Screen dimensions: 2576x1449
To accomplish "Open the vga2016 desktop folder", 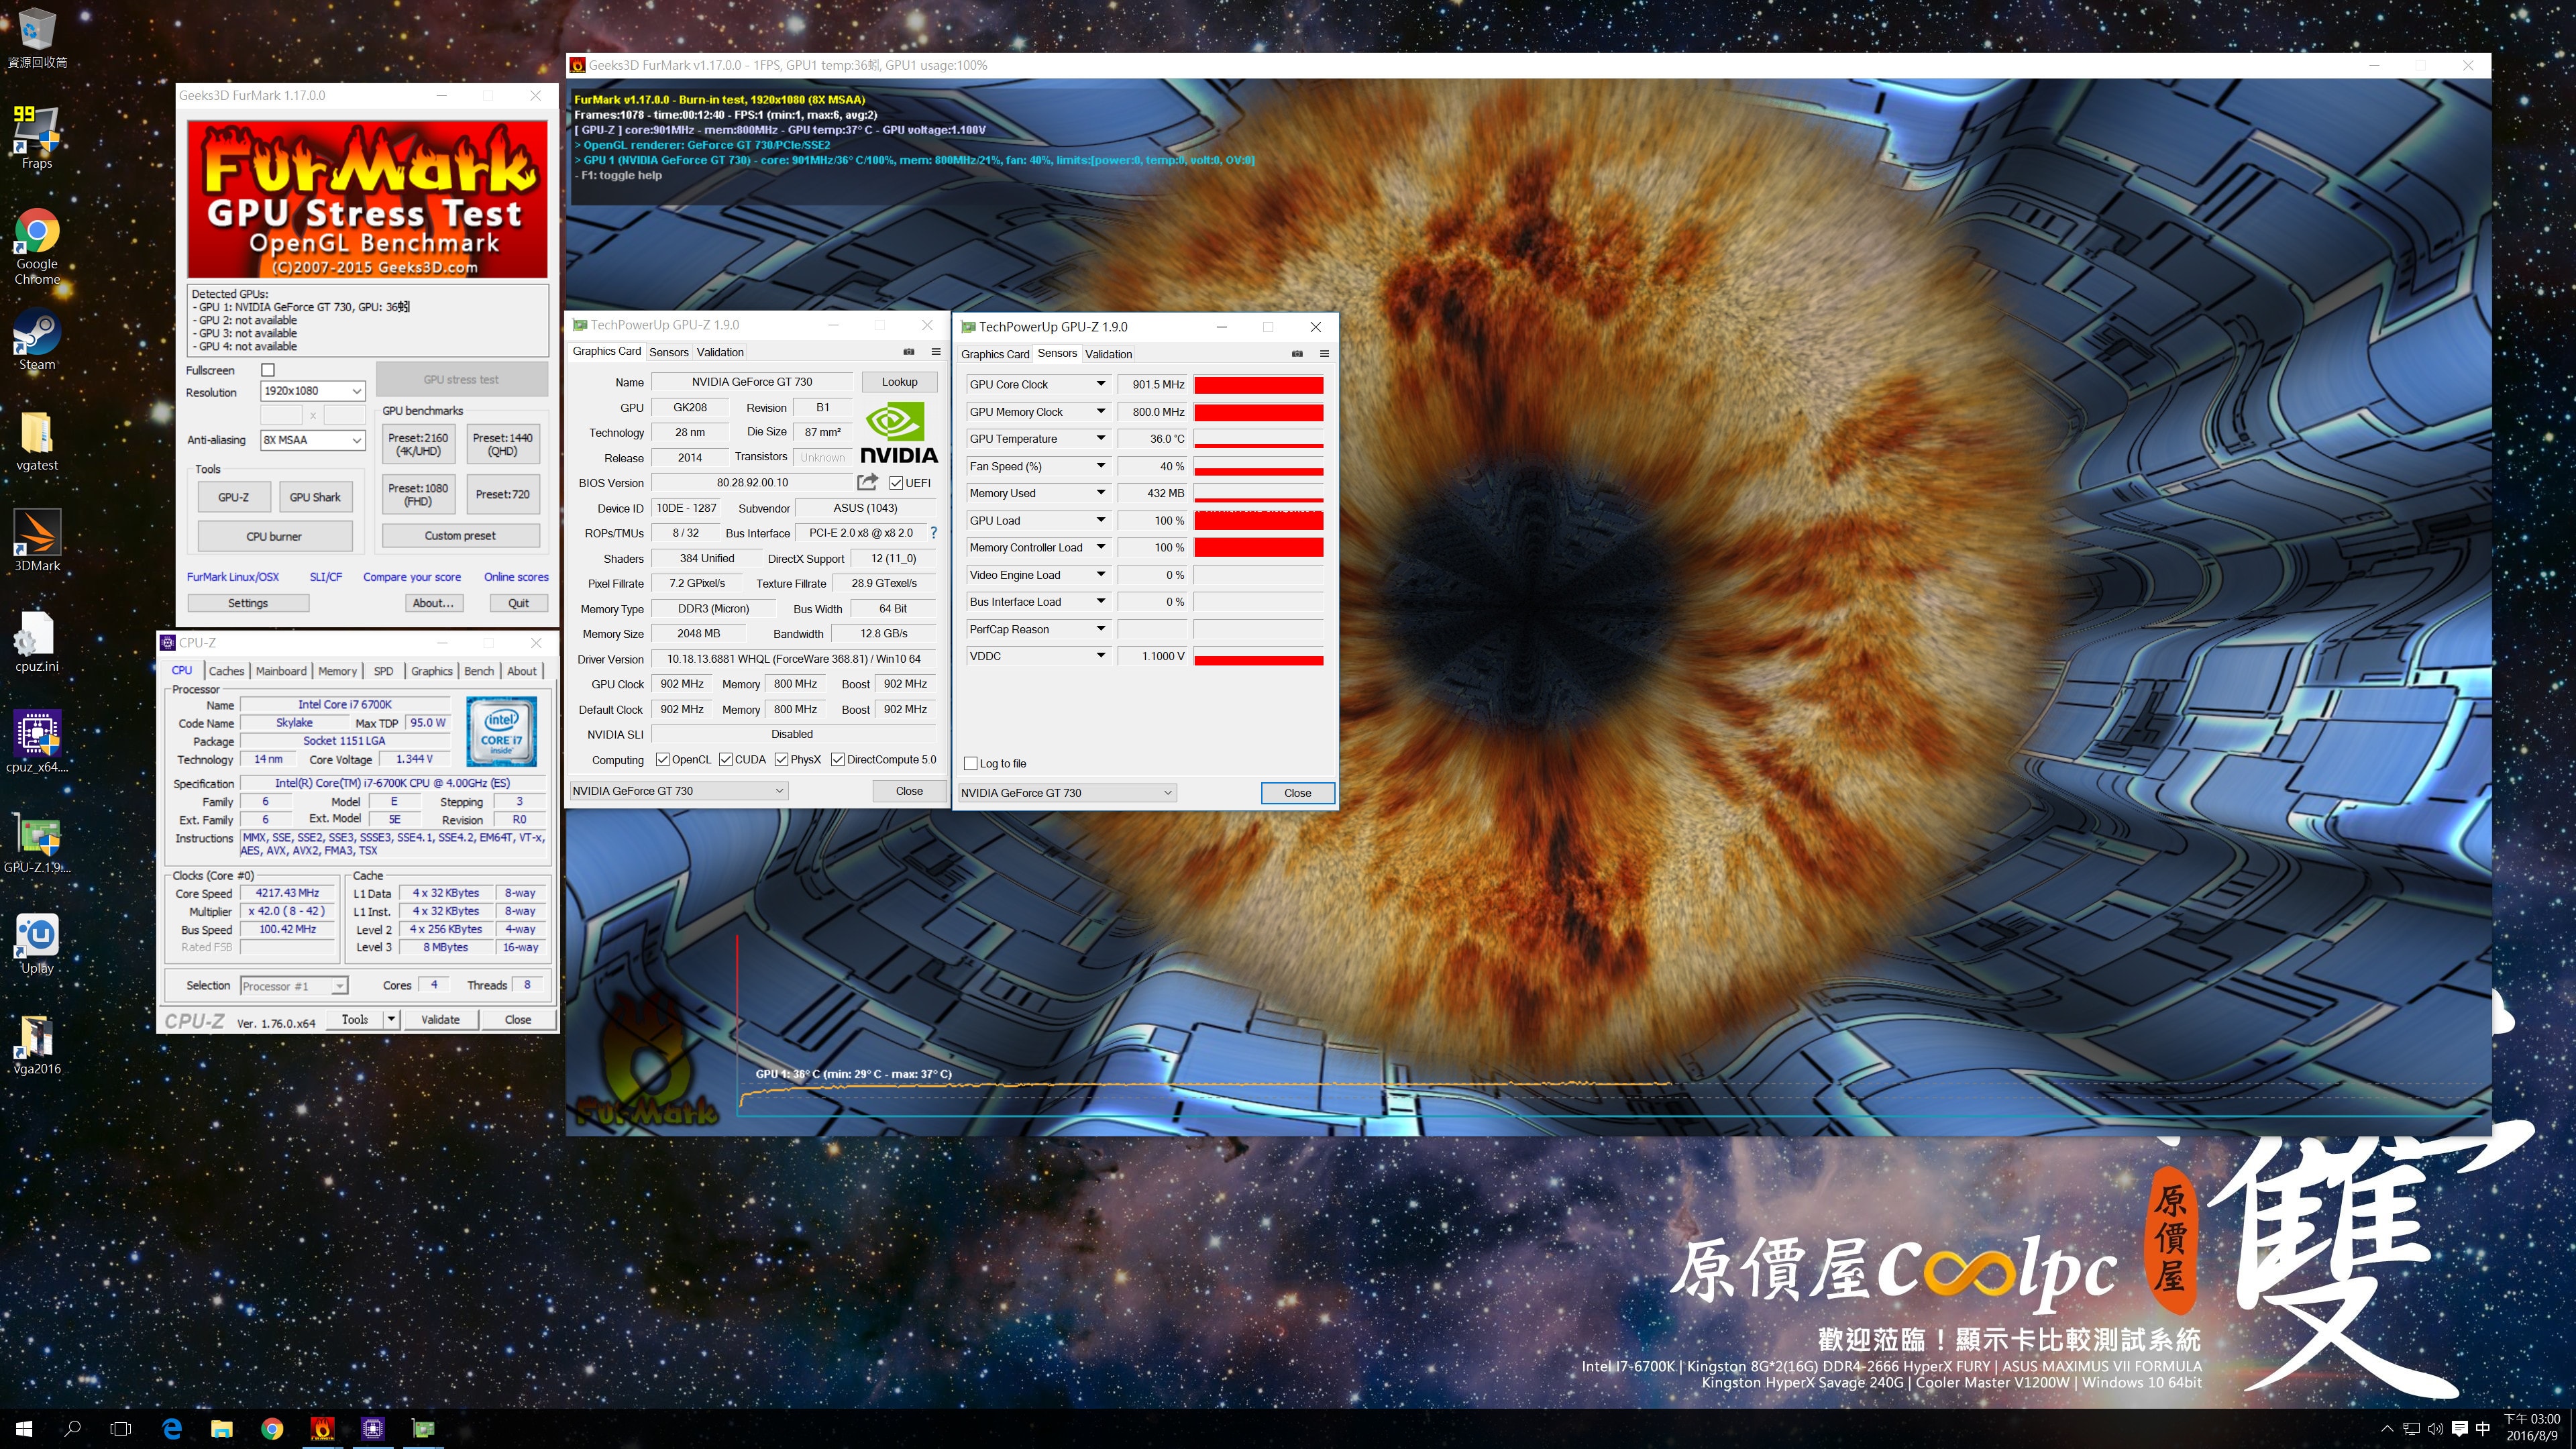I will coord(37,1044).
